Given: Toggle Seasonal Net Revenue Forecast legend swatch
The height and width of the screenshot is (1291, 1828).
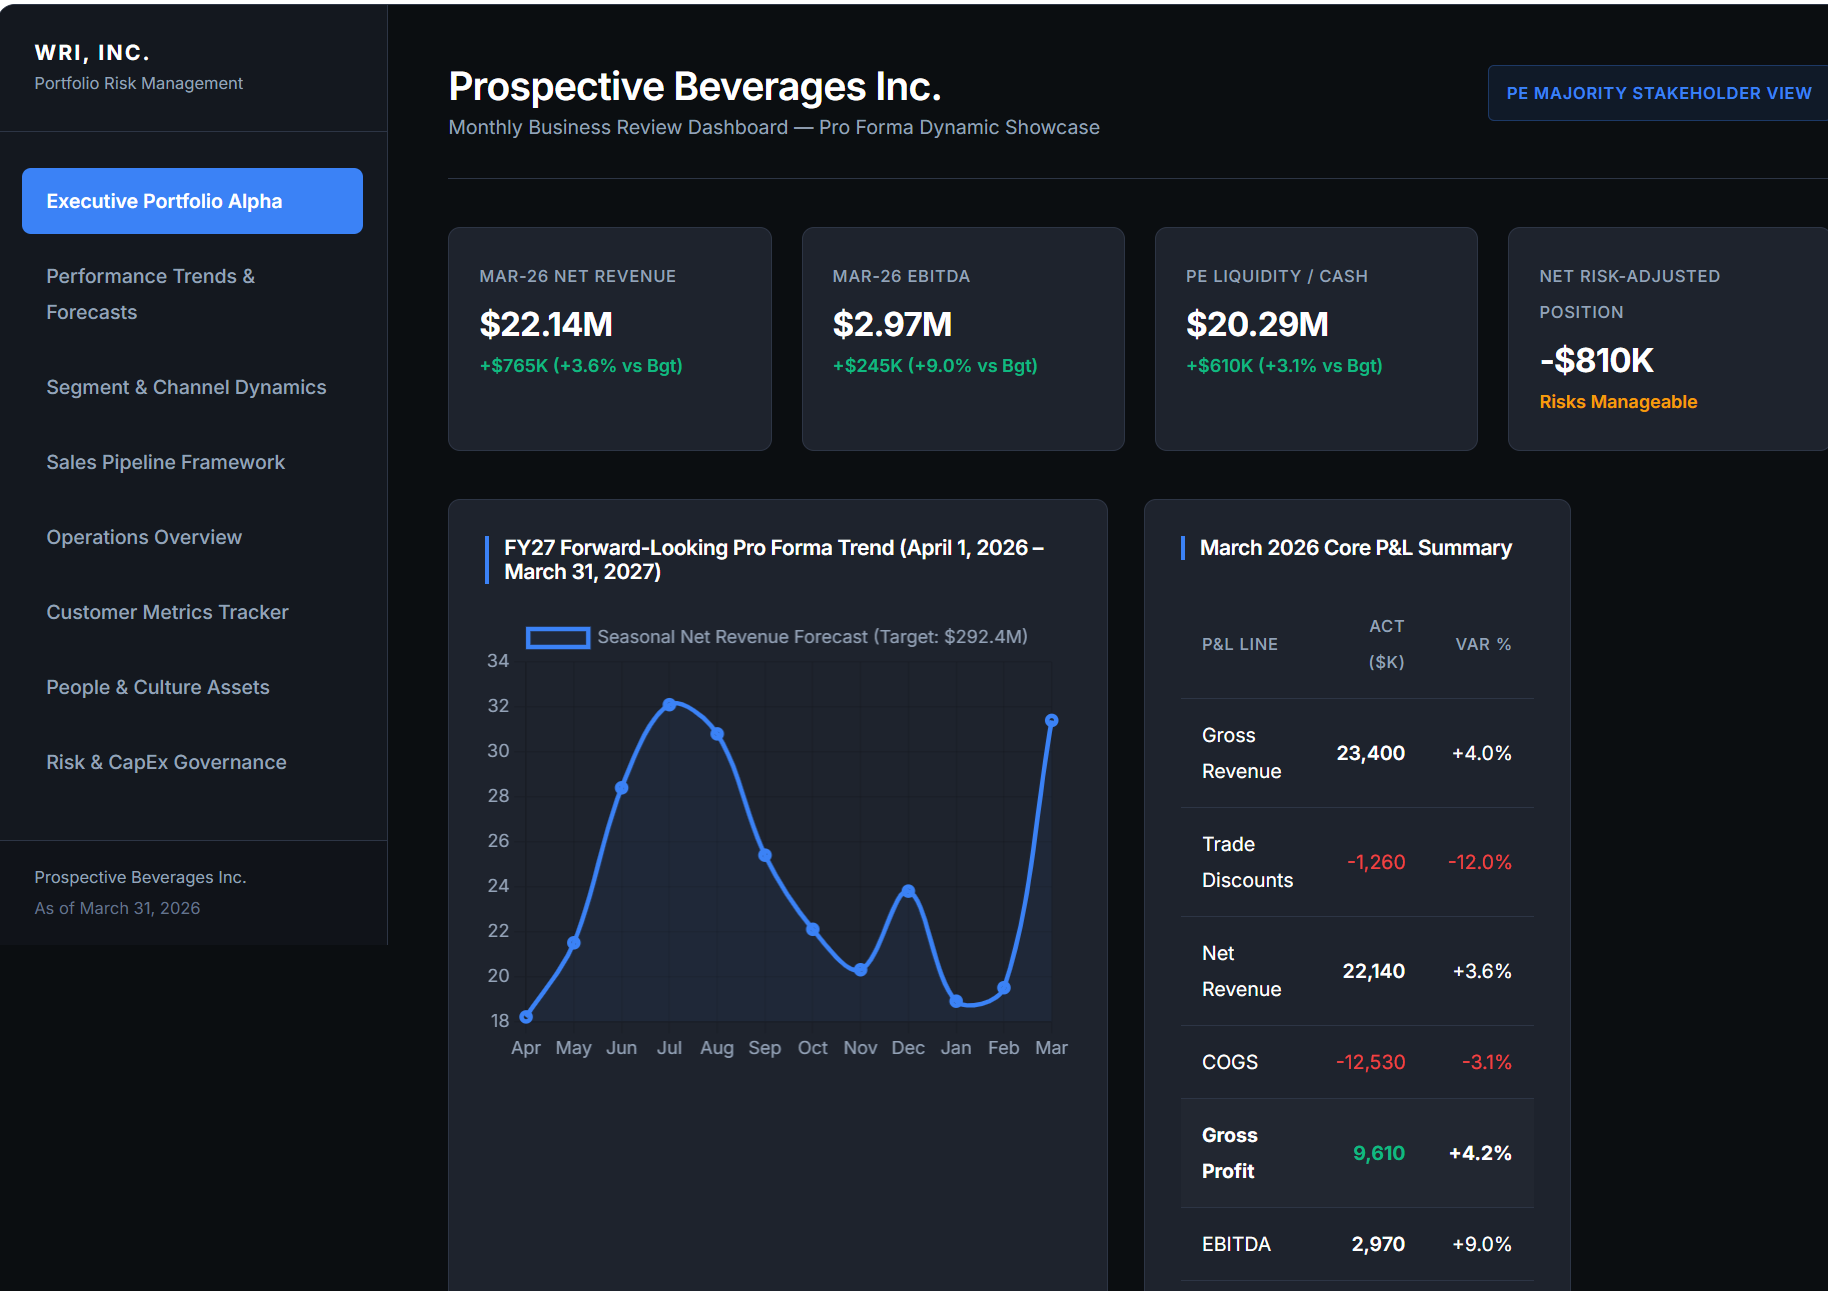Looking at the screenshot, I should [558, 637].
